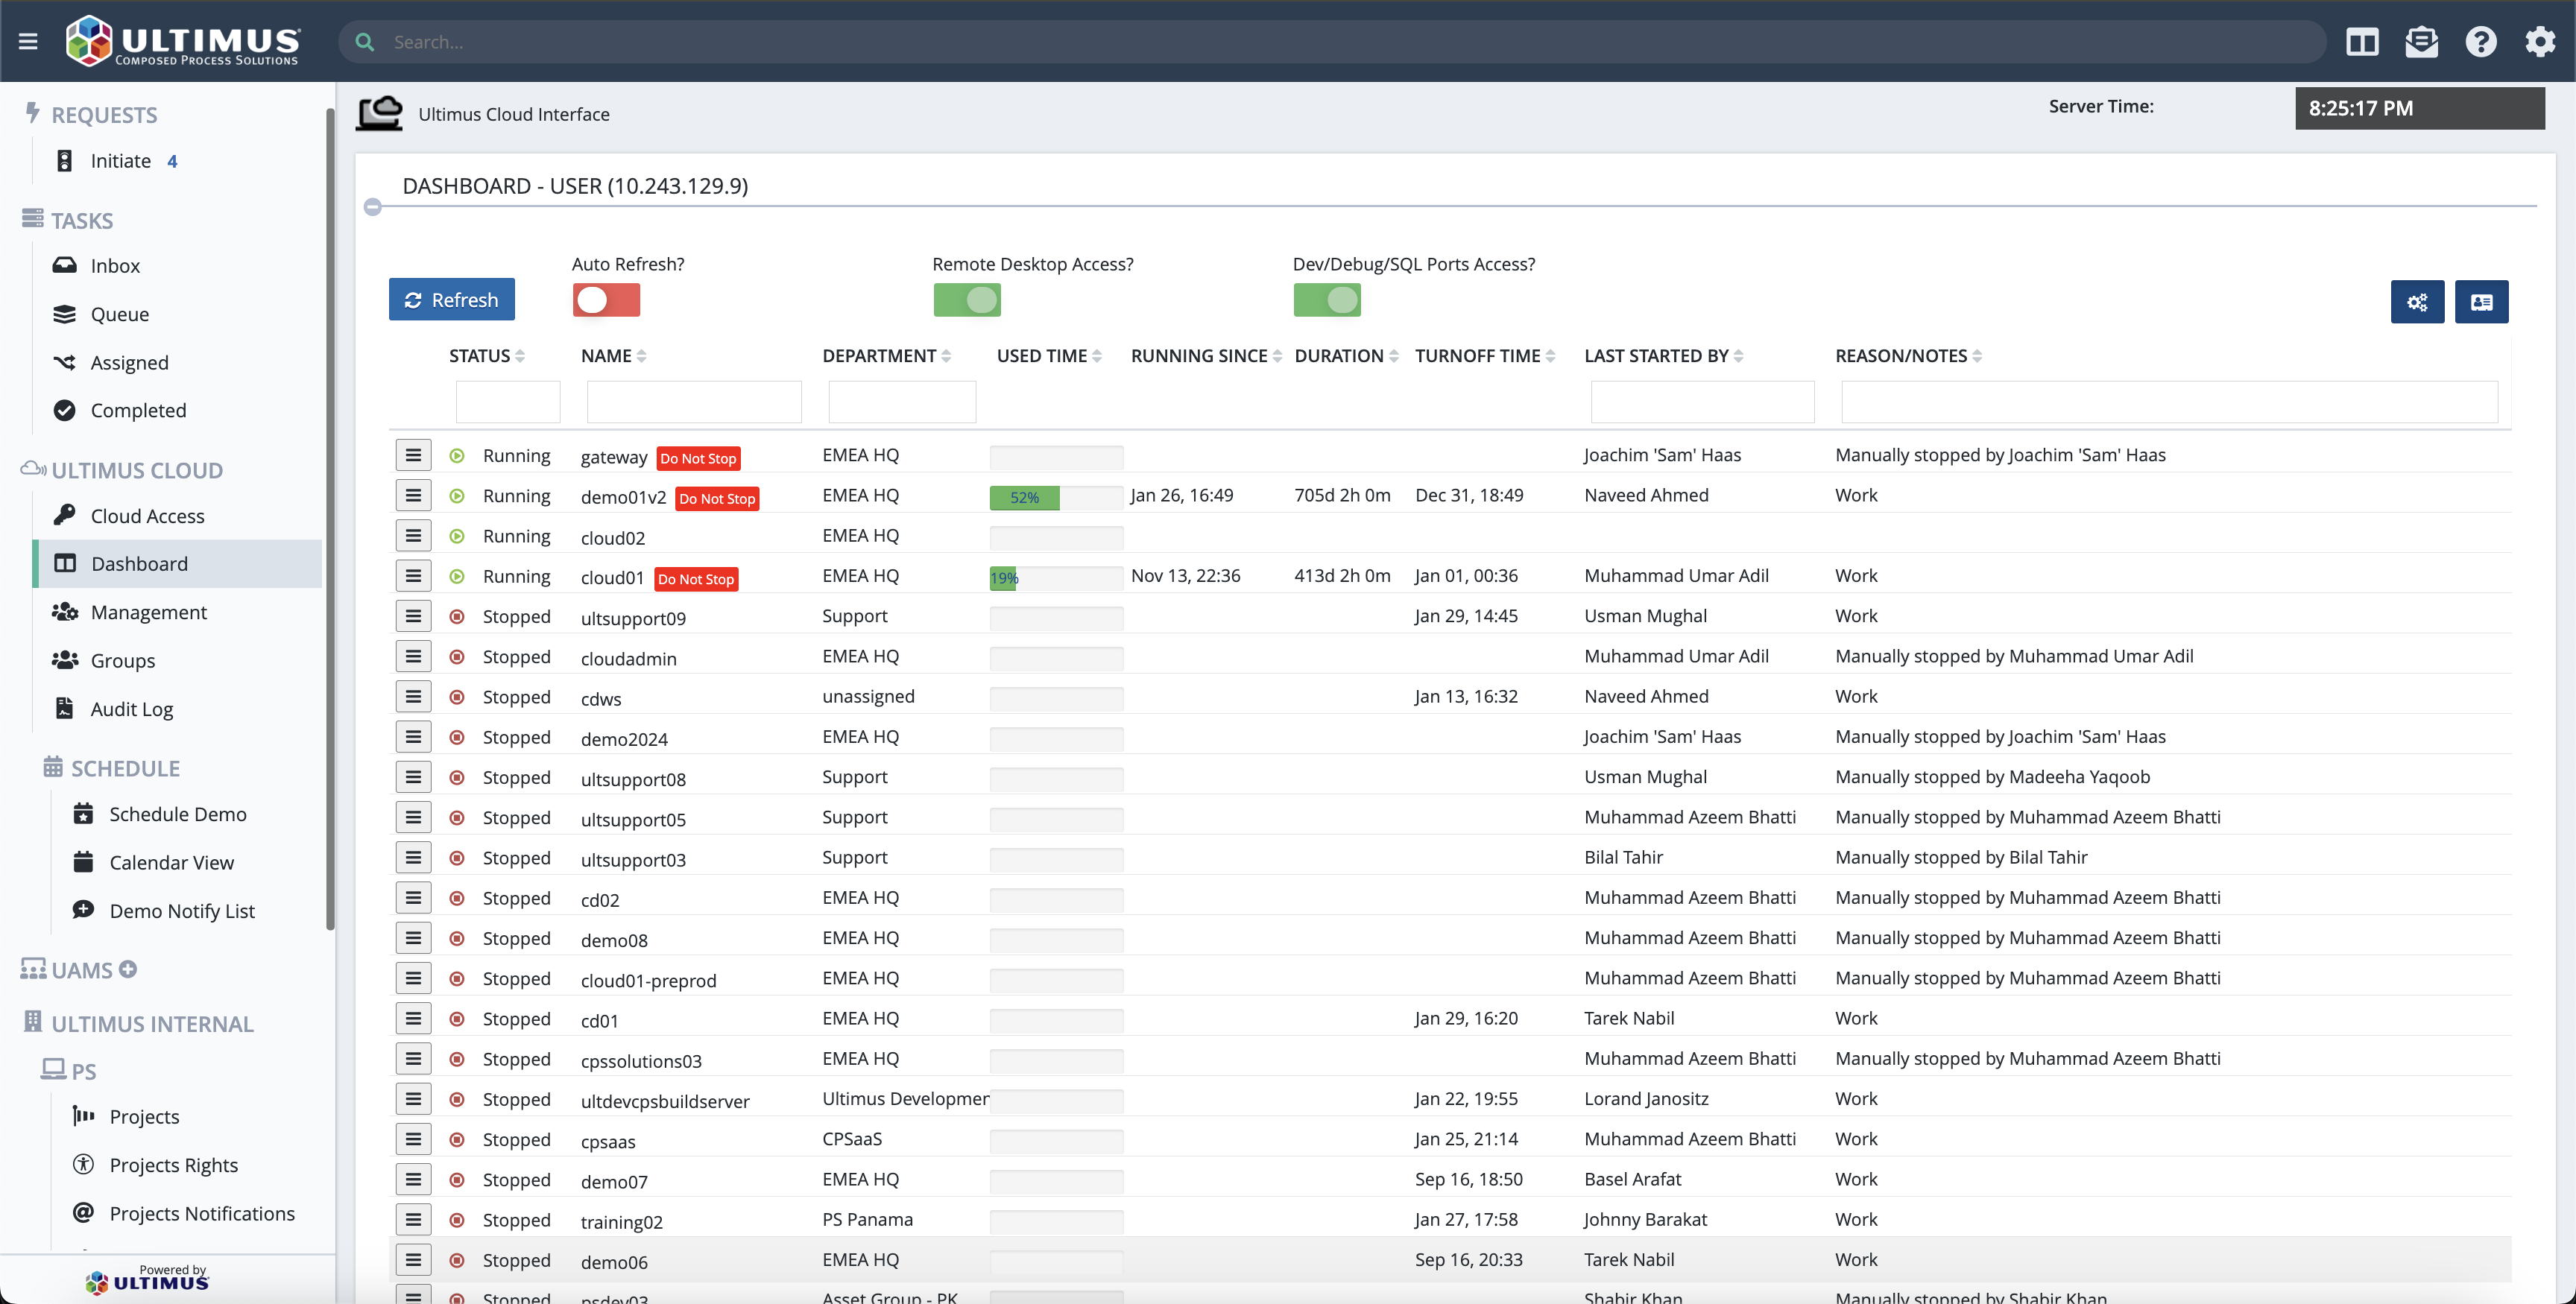Click the ID card button above table
This screenshot has height=1304, width=2576.
(2481, 302)
